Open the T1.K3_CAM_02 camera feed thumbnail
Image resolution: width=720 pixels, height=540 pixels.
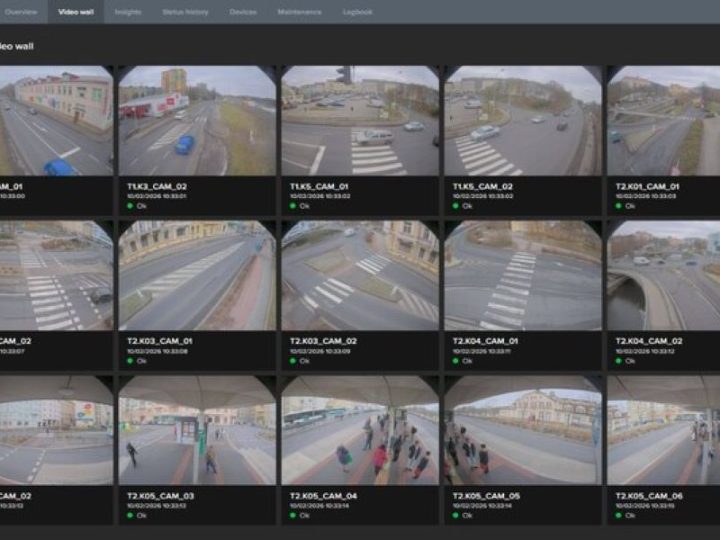pos(197,120)
